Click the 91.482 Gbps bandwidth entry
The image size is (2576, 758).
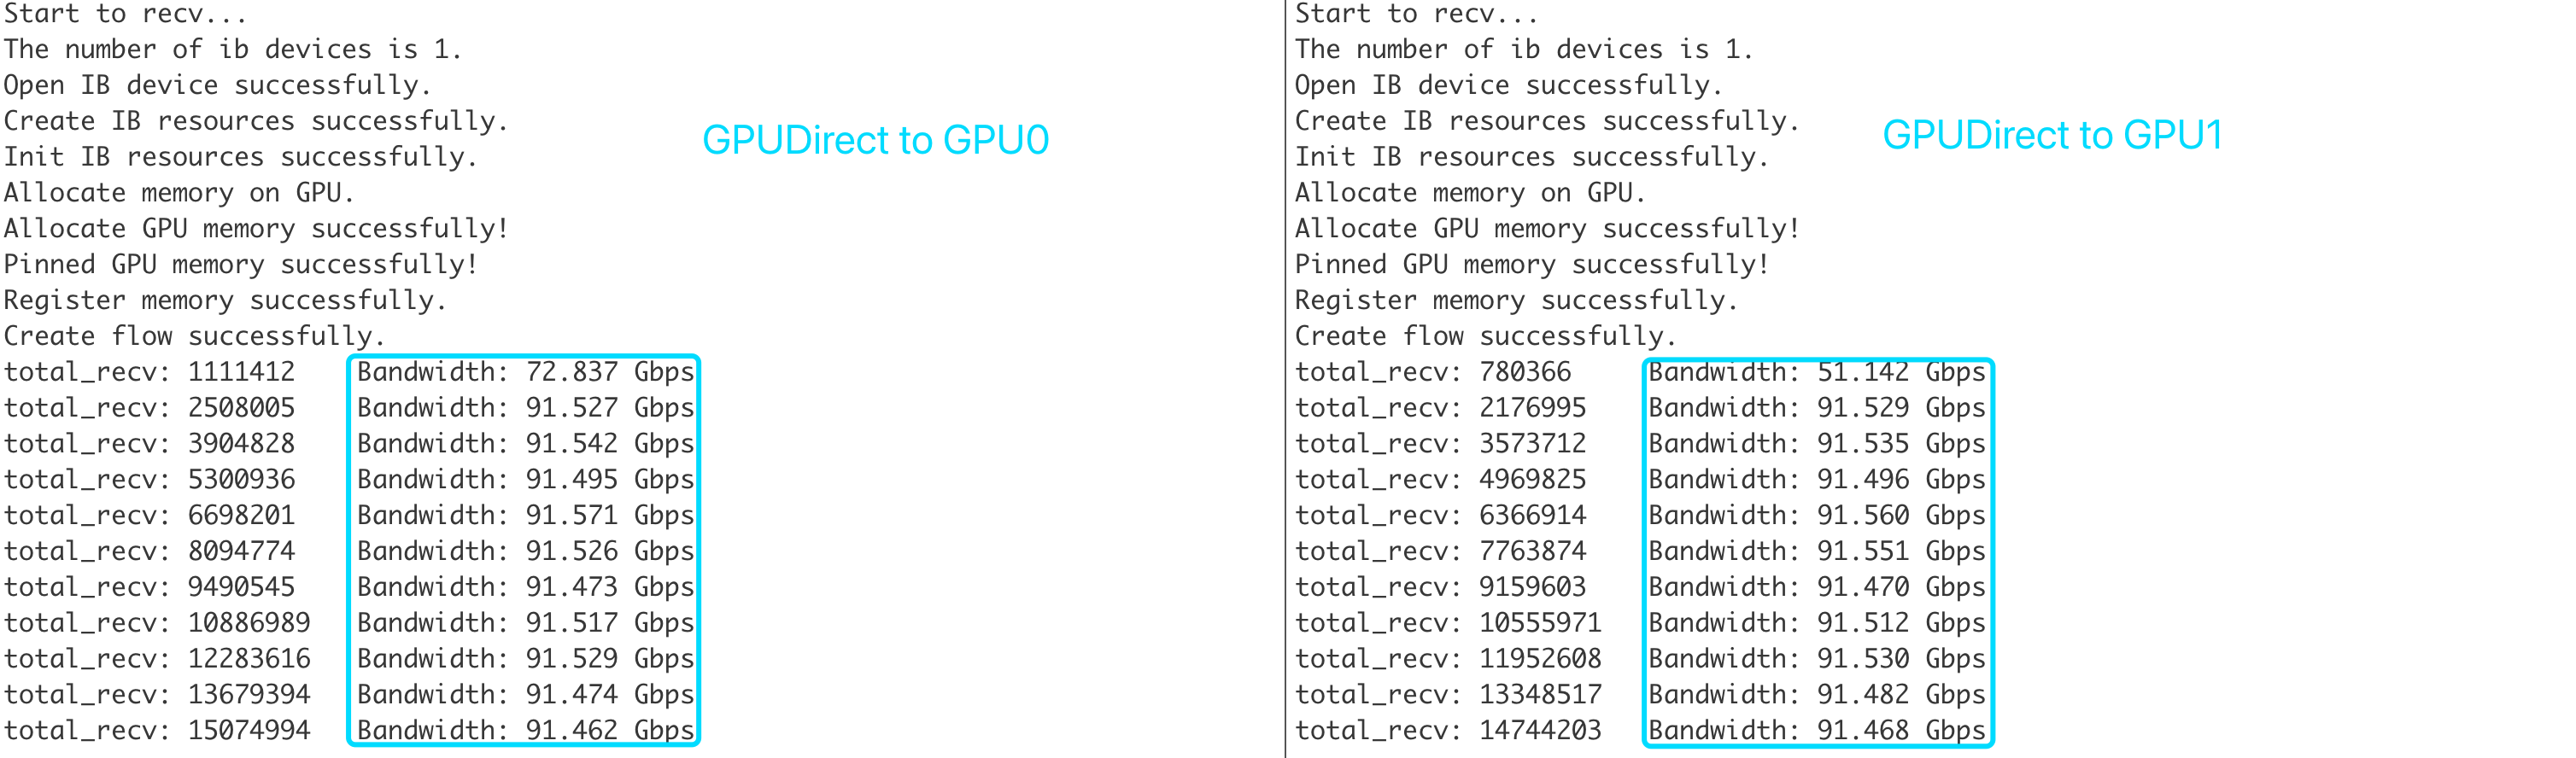1816,694
